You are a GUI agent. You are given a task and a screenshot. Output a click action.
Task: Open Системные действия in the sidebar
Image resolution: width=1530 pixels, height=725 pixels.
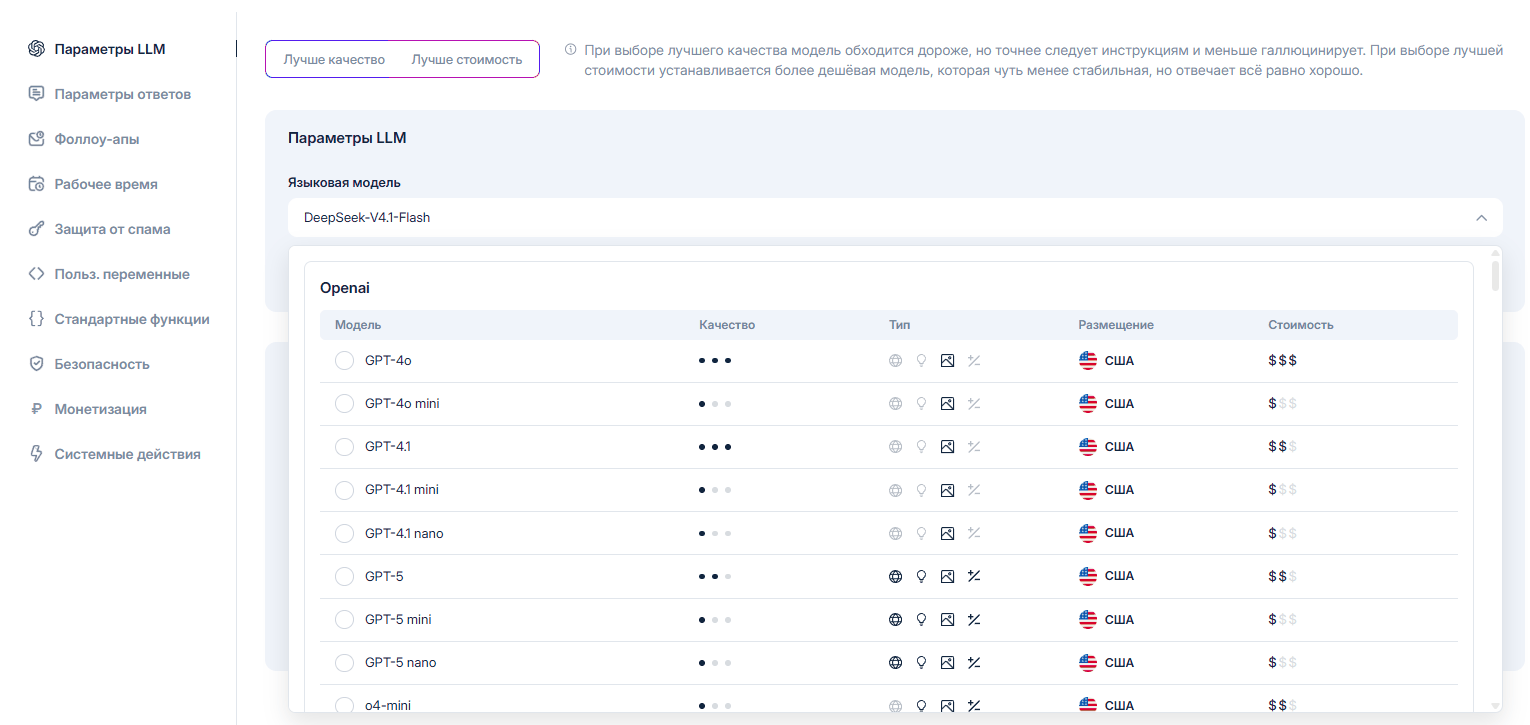(x=127, y=454)
